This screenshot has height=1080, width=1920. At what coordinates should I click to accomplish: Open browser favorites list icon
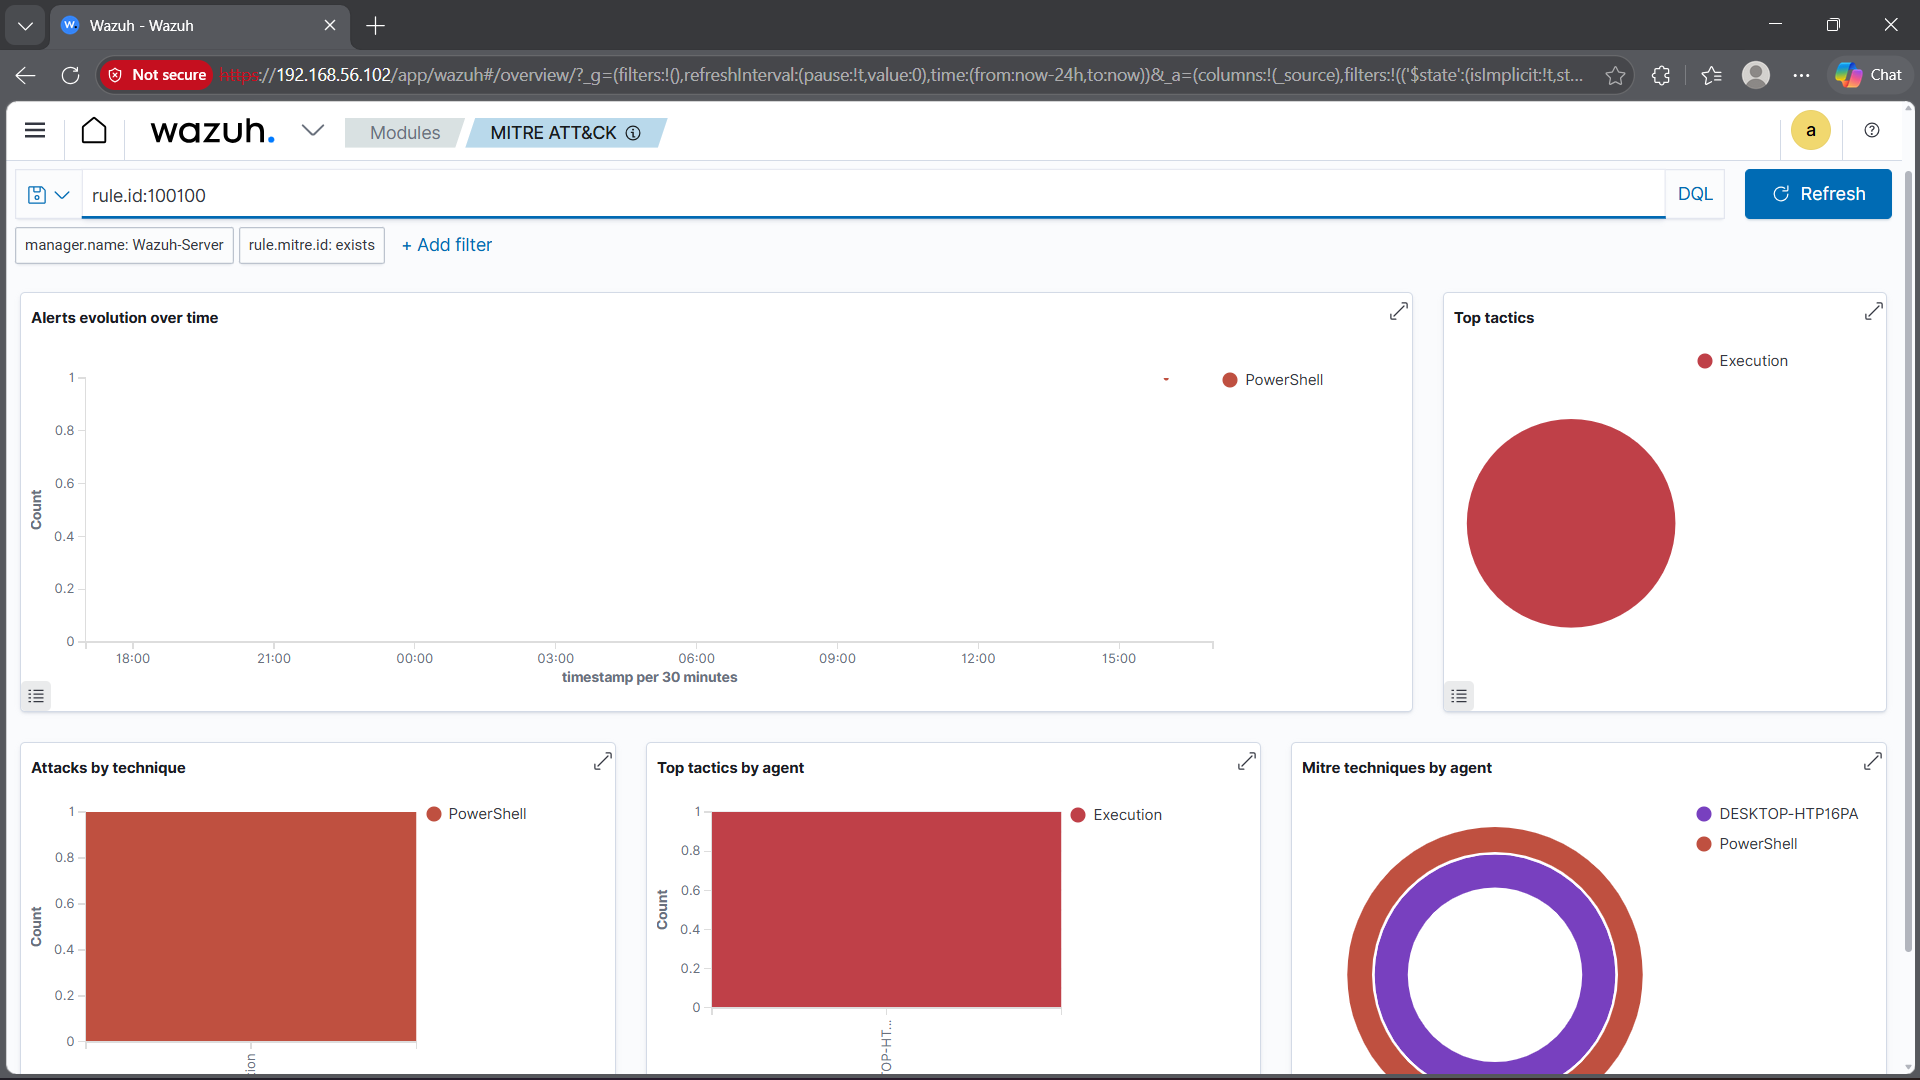coord(1711,75)
